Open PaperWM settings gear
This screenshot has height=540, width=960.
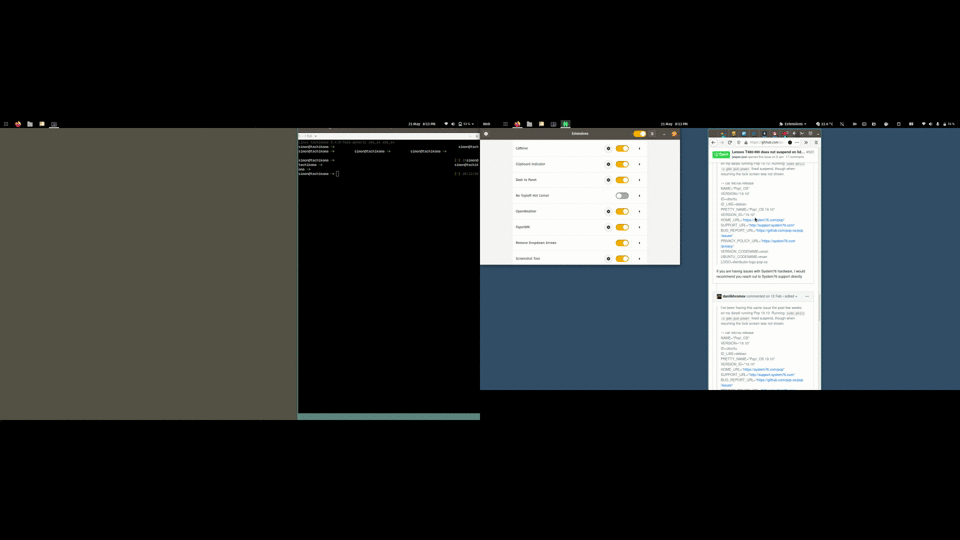coord(608,227)
